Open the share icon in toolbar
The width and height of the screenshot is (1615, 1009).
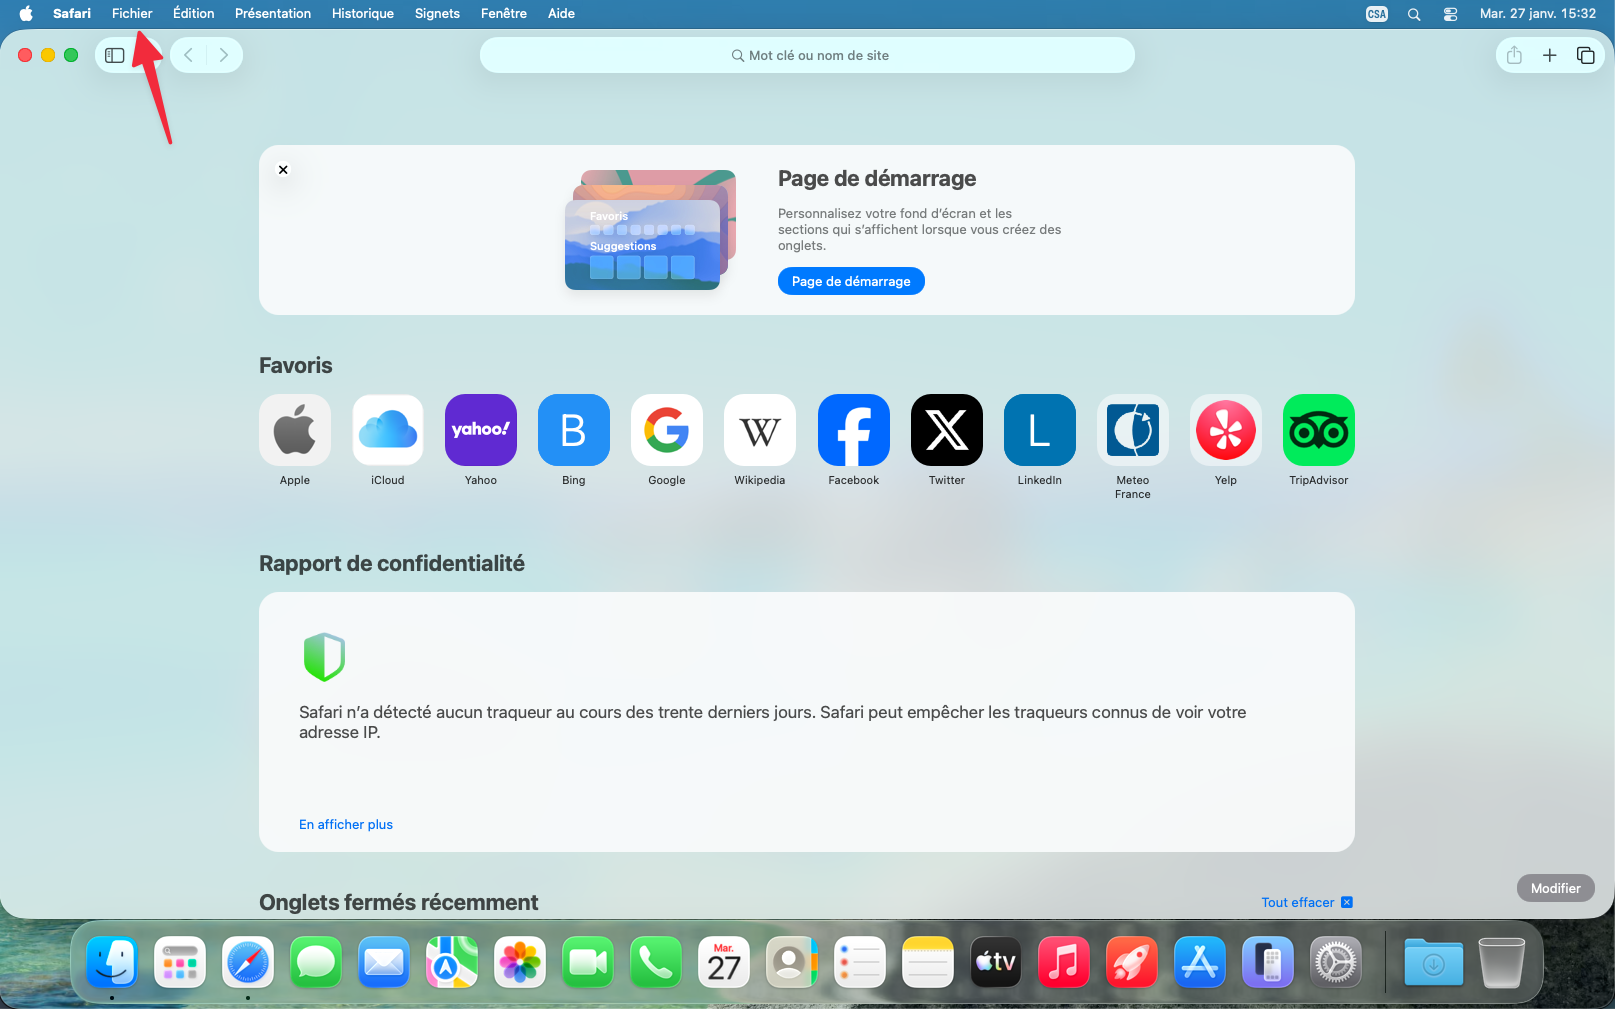click(1514, 55)
